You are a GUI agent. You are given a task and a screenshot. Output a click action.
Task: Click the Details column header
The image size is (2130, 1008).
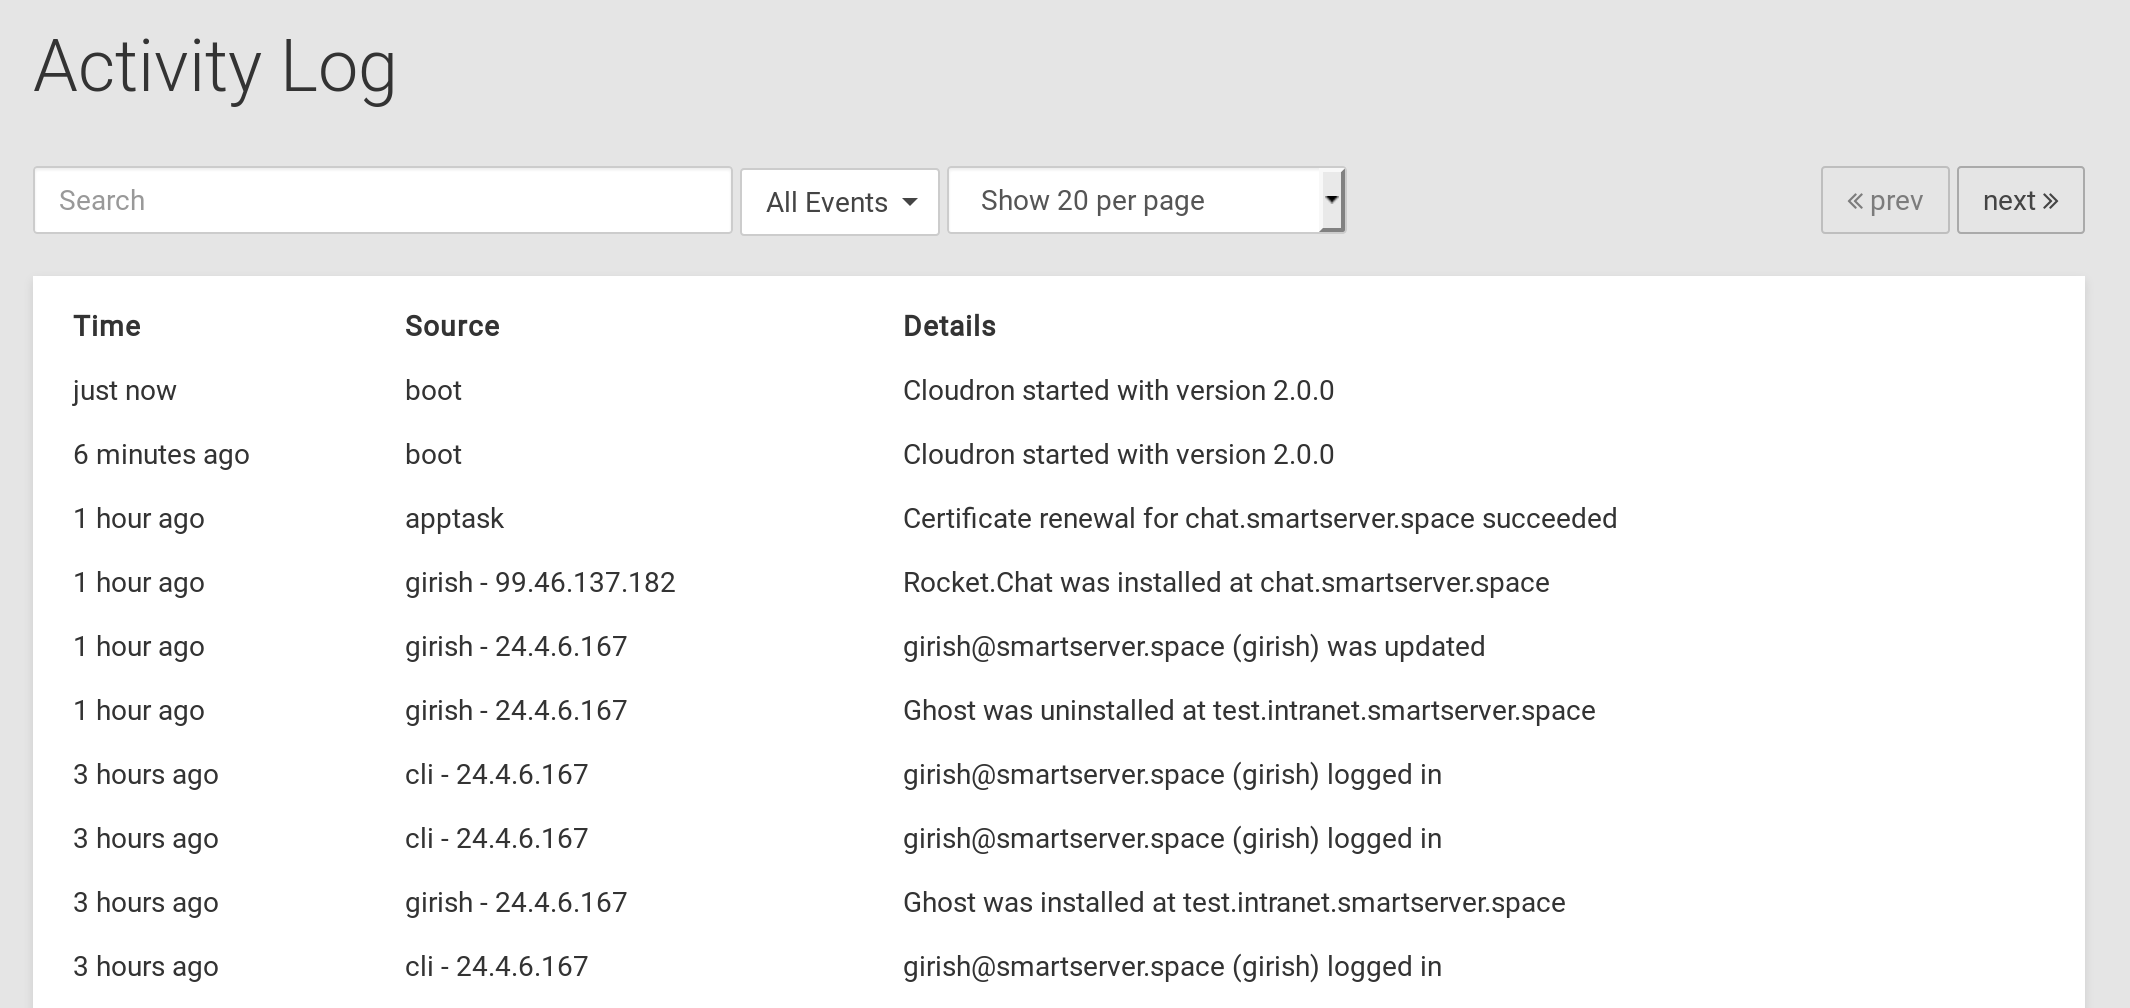(949, 326)
